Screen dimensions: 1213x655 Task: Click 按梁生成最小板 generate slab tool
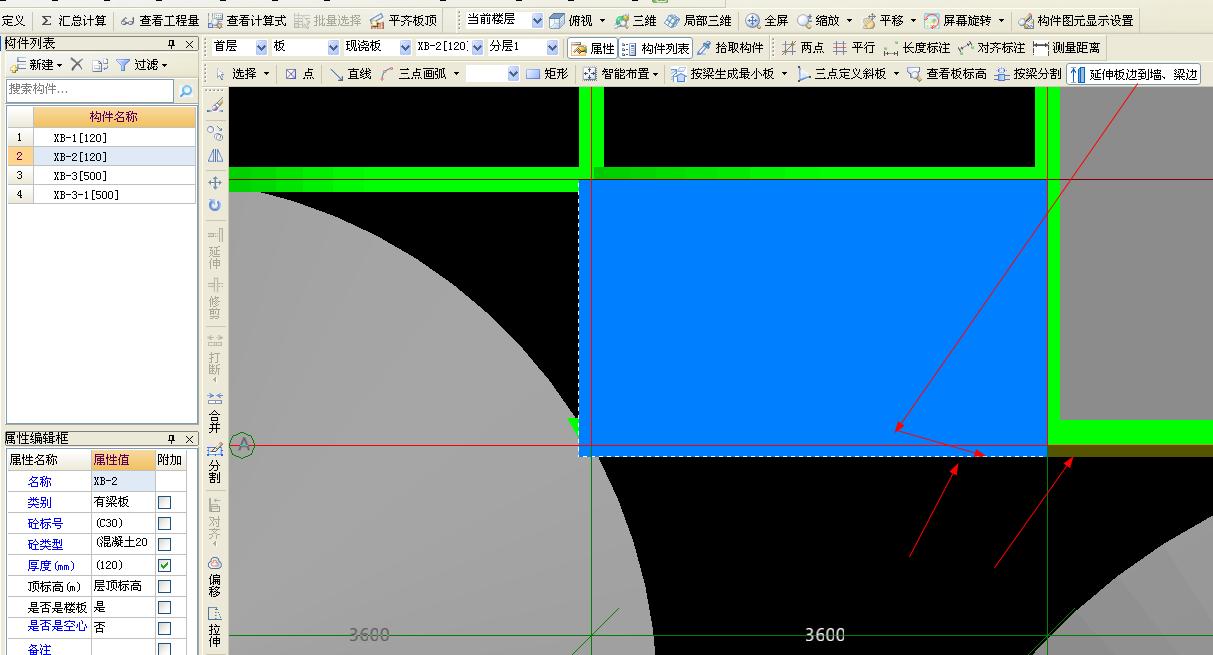click(723, 74)
